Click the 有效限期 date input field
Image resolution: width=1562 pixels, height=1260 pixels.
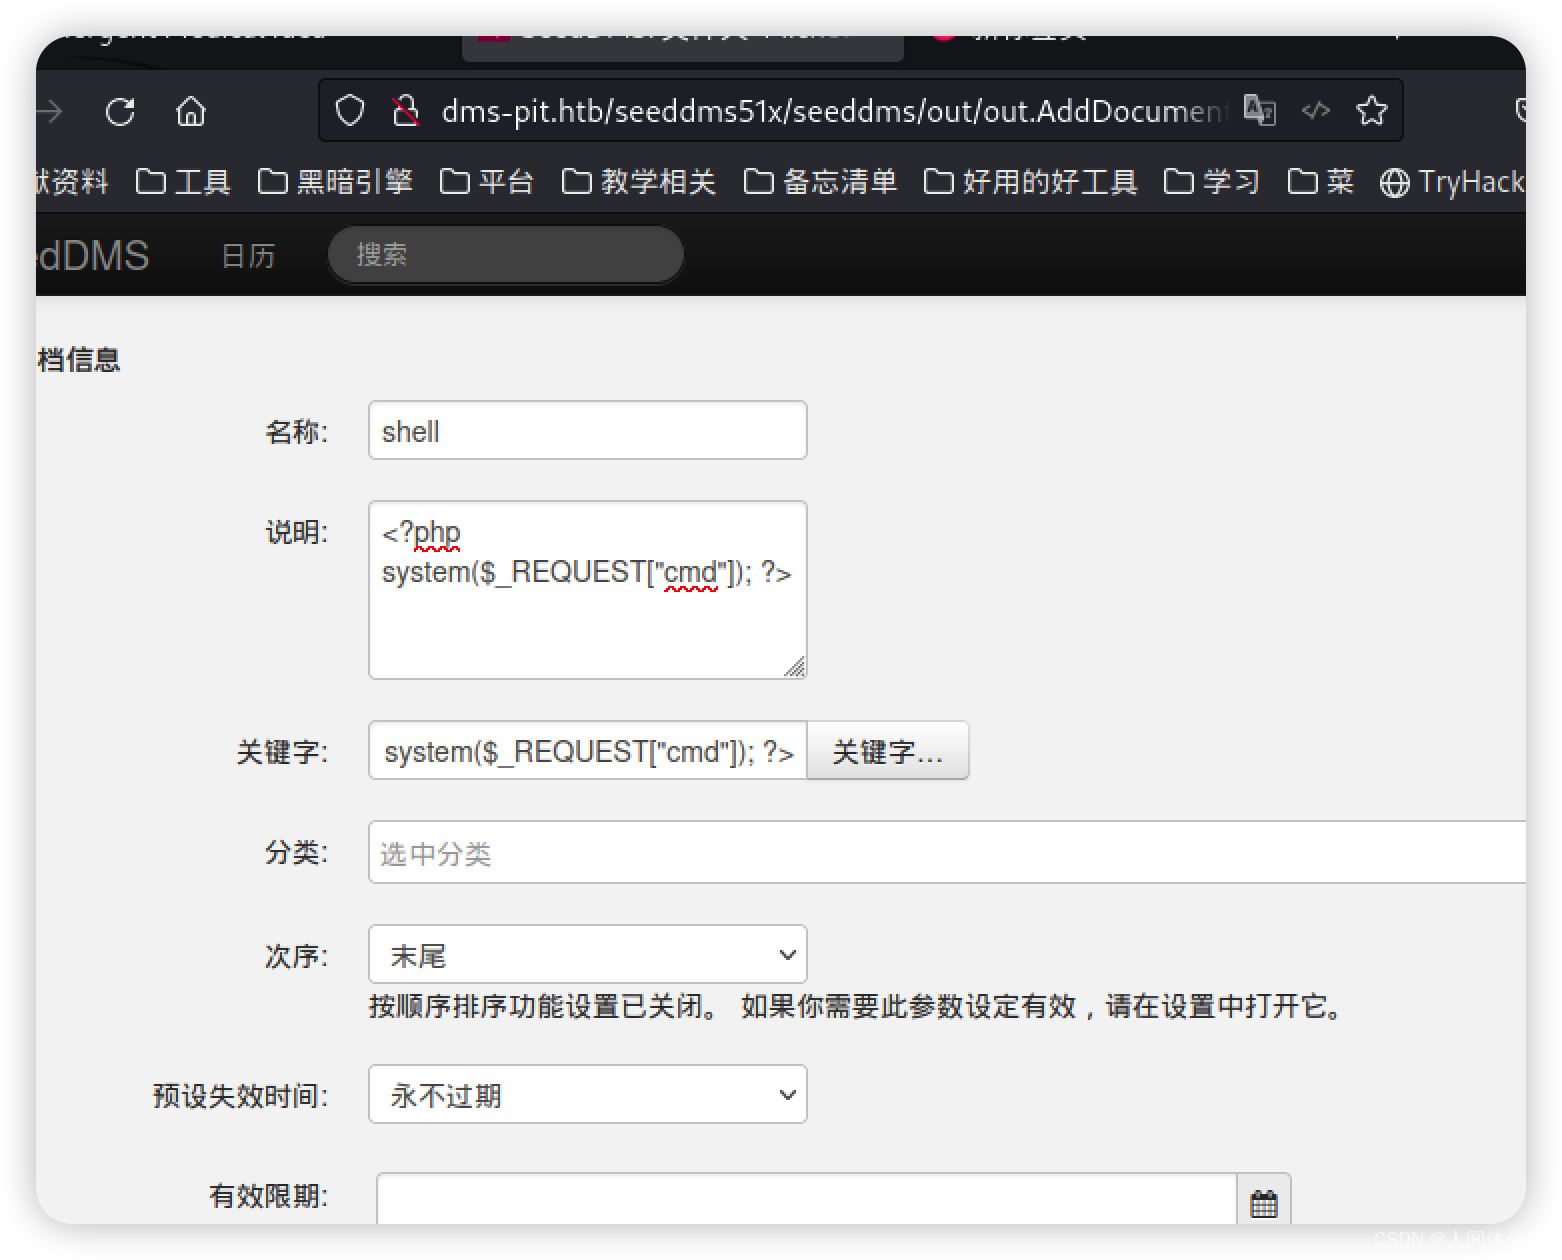click(x=807, y=1199)
